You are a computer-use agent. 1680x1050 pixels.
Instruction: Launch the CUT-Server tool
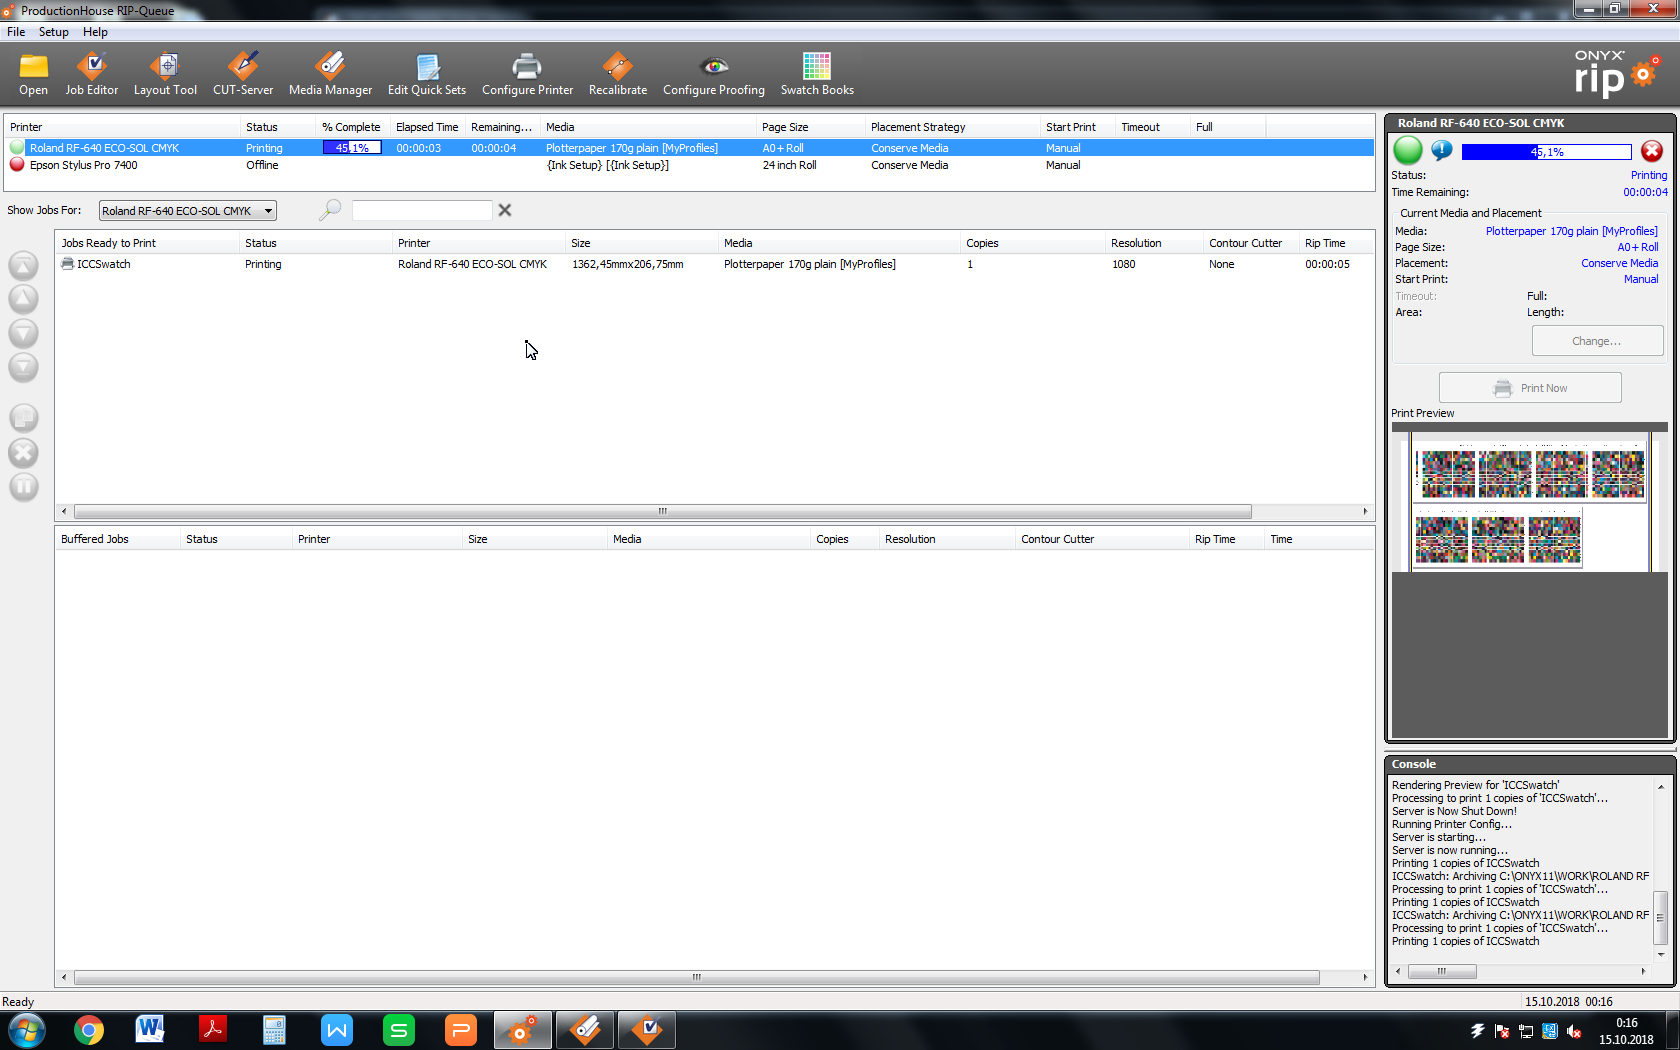243,75
